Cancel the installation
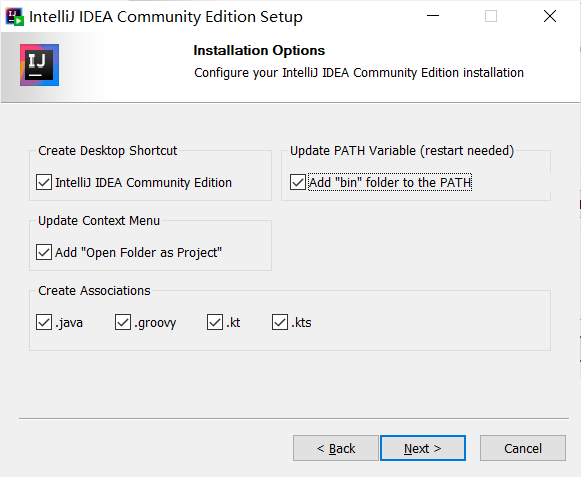Screen dimensions: 581x477 pyautogui.click(x=523, y=448)
